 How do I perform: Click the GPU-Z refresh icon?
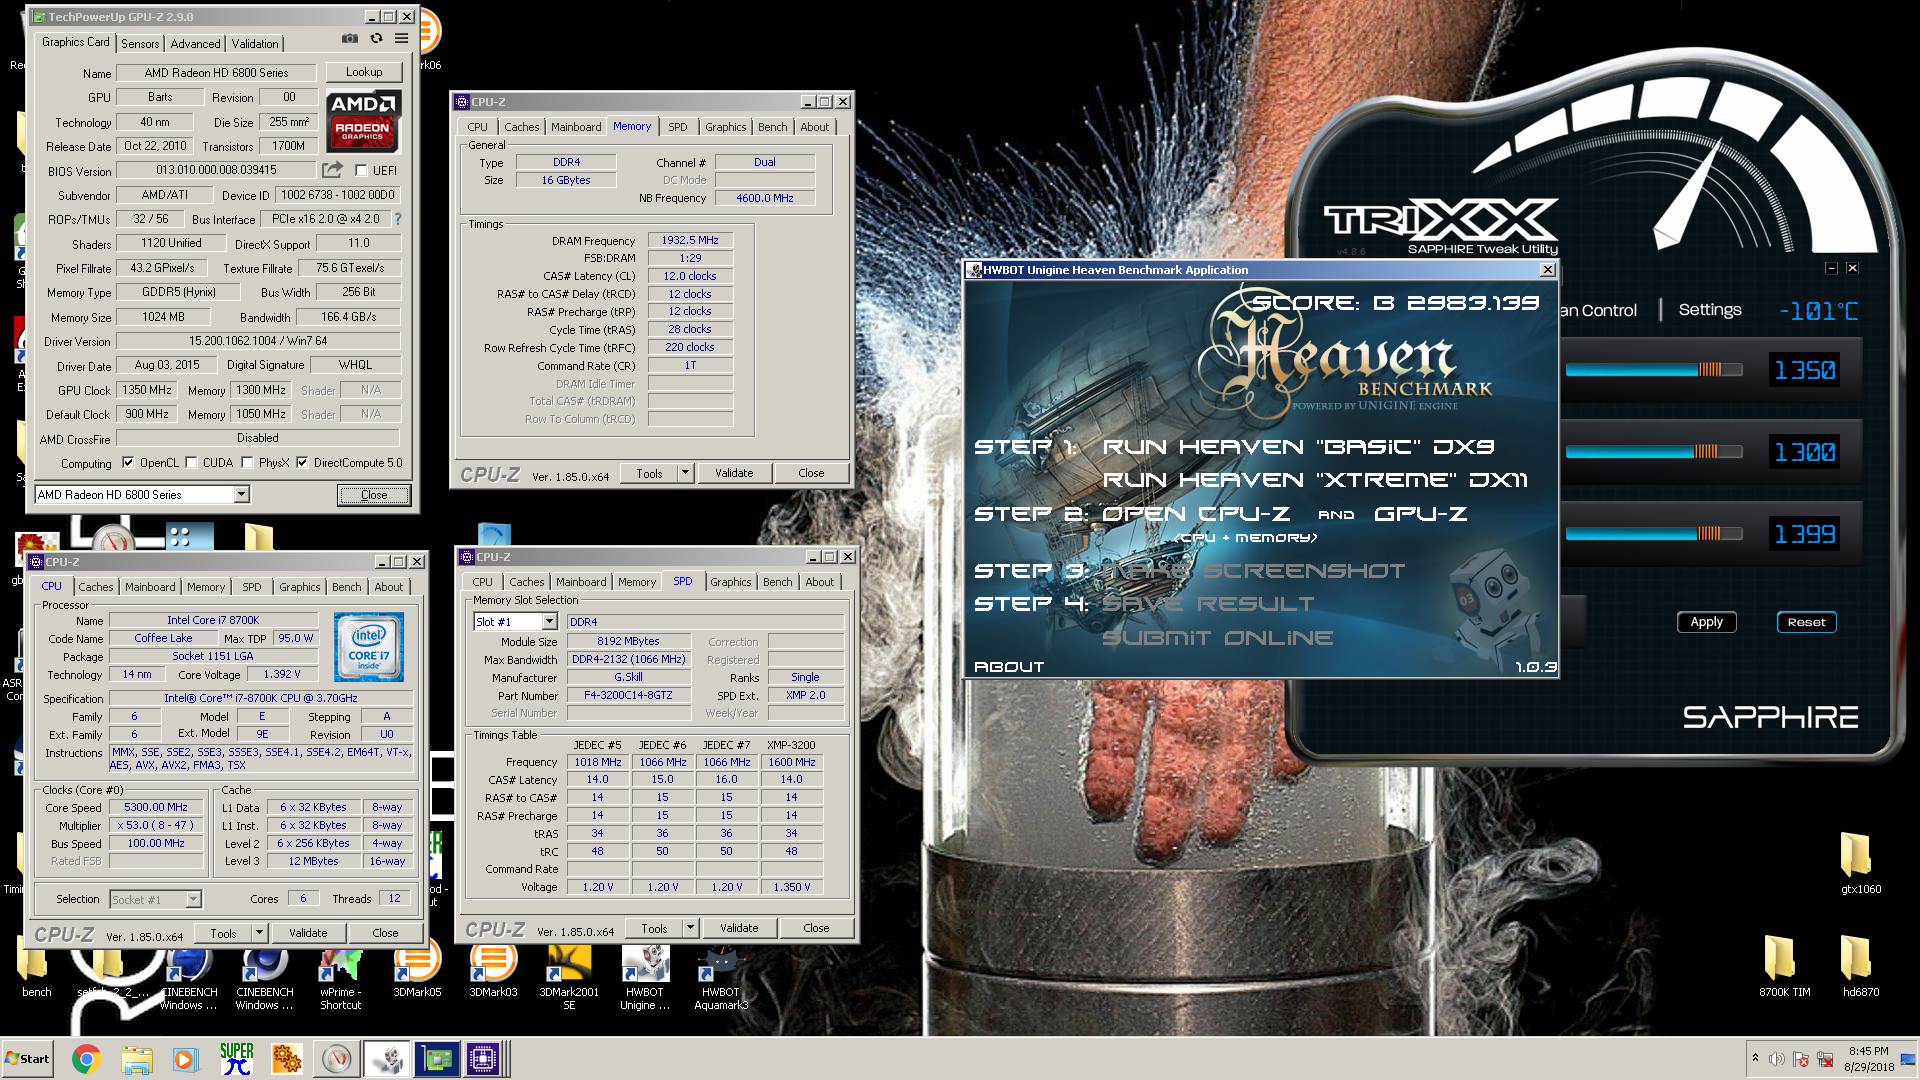[x=376, y=38]
